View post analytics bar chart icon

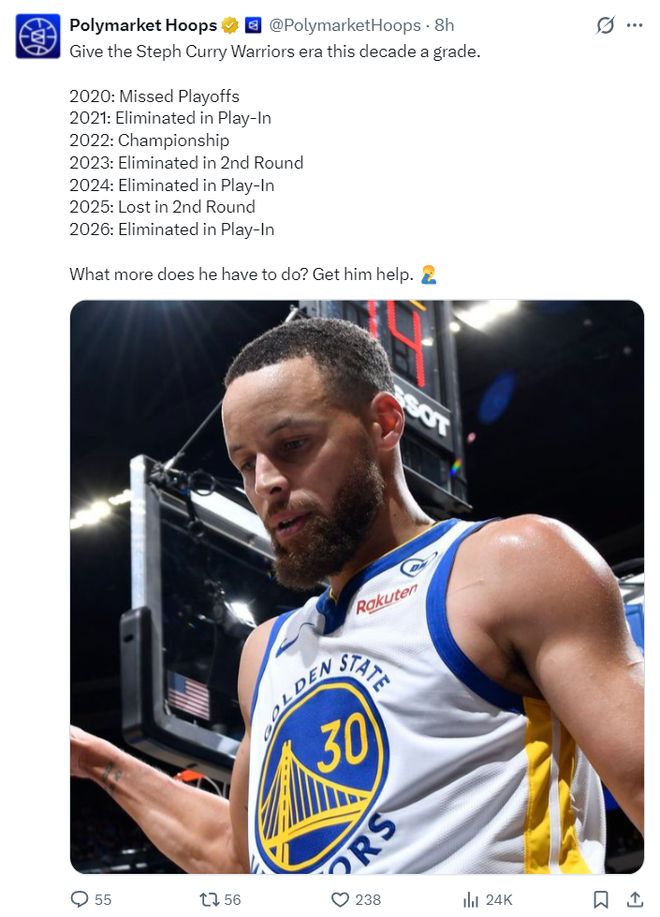click(x=471, y=899)
